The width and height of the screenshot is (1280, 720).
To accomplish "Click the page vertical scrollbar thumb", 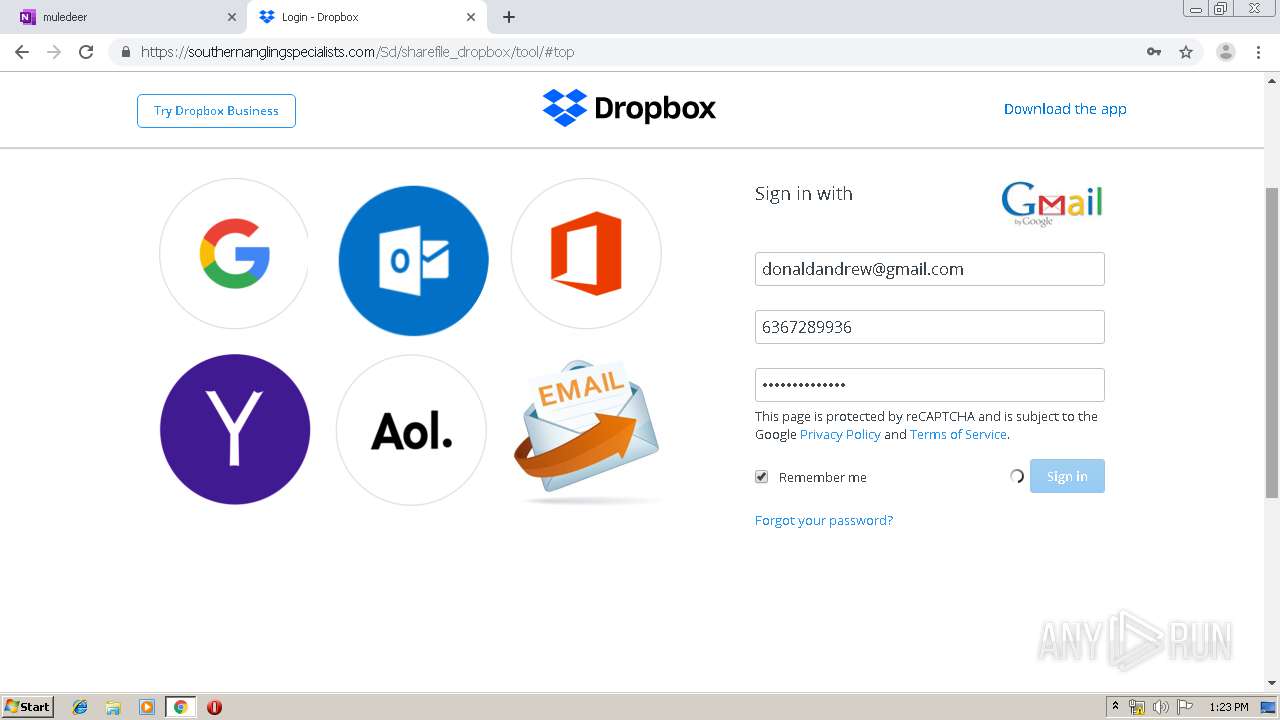I will 1272,342.
